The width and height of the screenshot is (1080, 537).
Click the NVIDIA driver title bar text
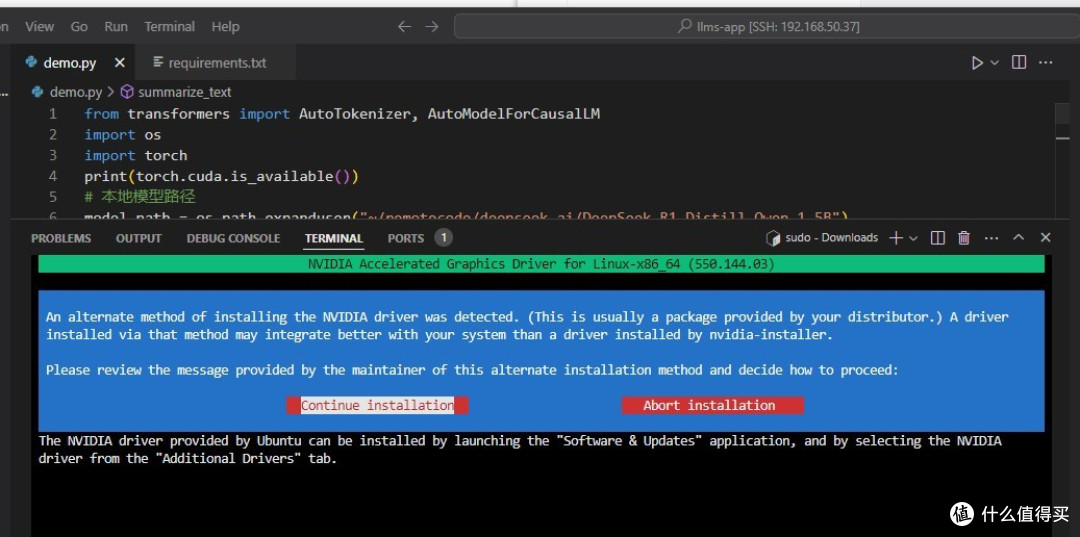click(541, 264)
